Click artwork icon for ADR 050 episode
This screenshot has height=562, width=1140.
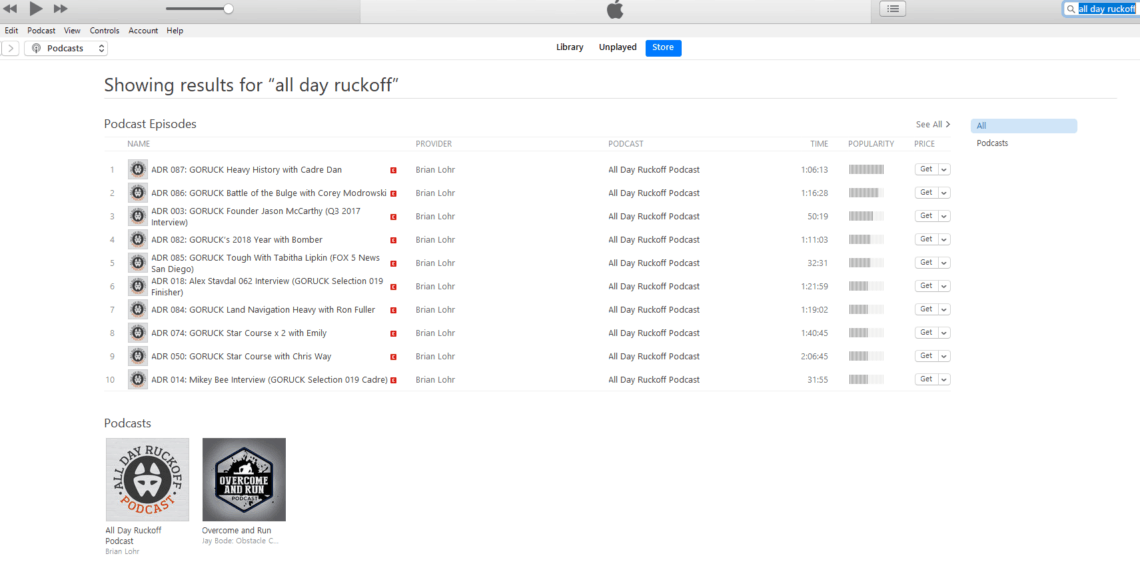coord(137,356)
